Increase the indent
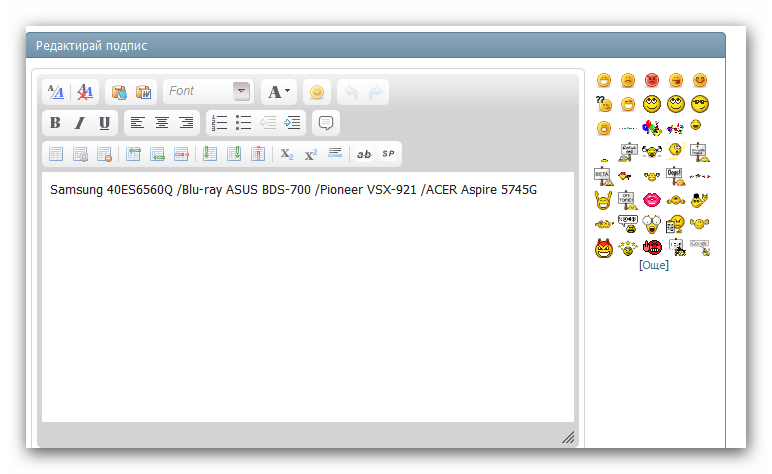772x474 pixels. point(292,123)
